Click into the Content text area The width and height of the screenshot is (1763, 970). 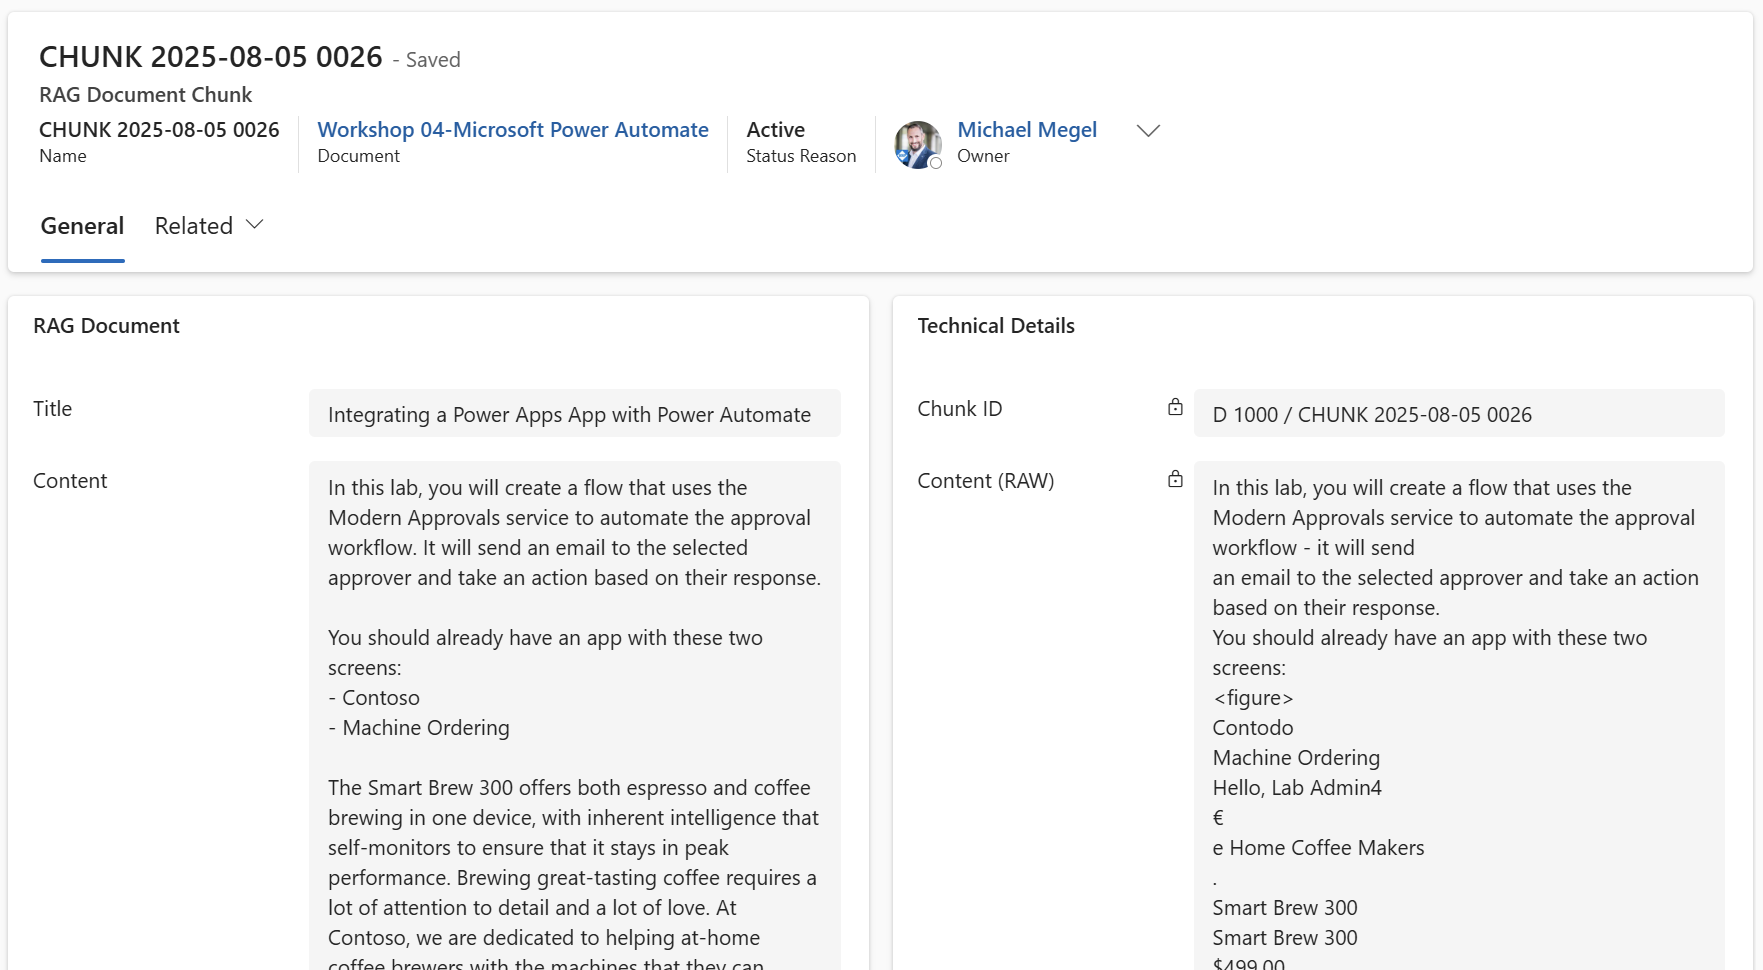(574, 715)
